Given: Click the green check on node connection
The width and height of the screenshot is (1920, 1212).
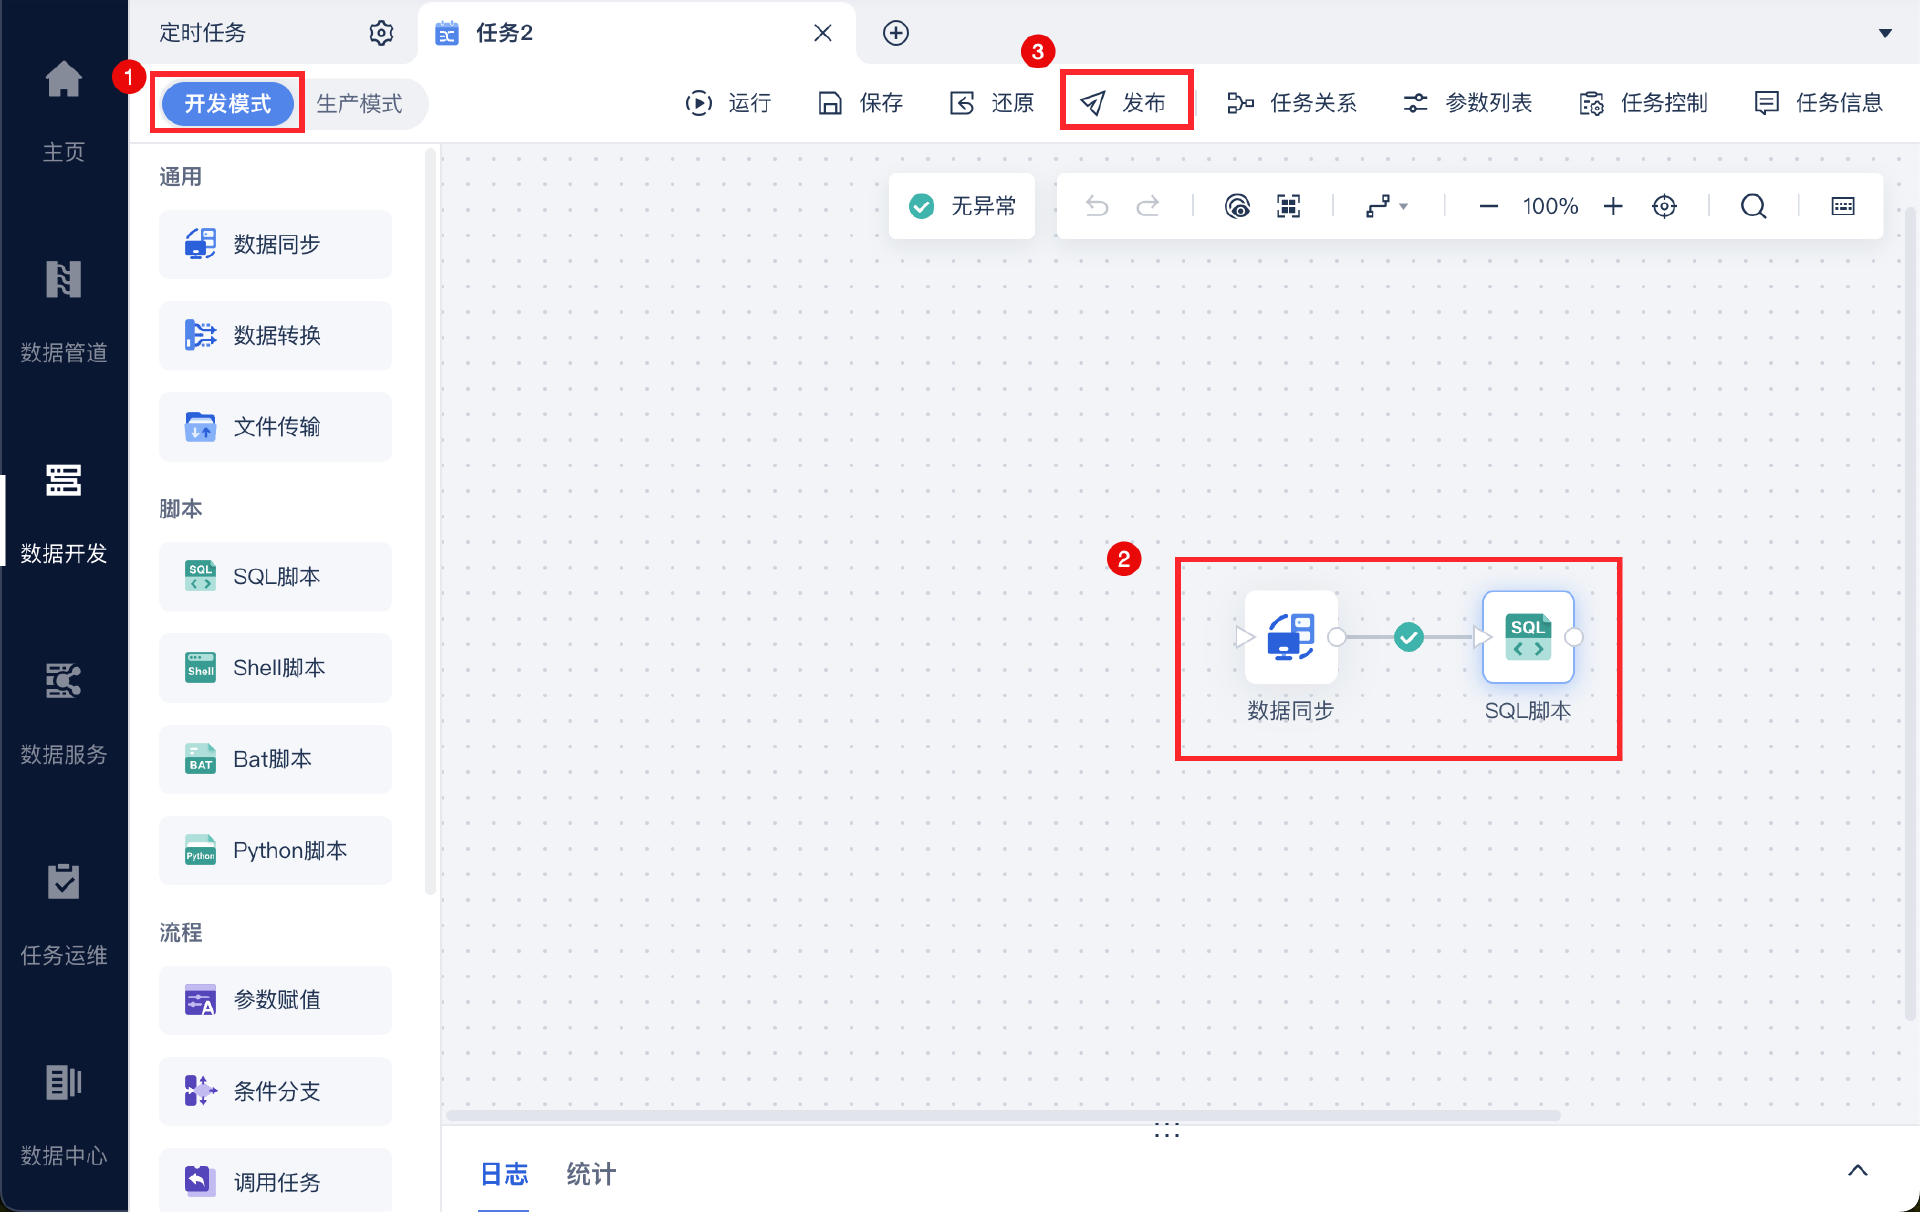Looking at the screenshot, I should [x=1408, y=637].
